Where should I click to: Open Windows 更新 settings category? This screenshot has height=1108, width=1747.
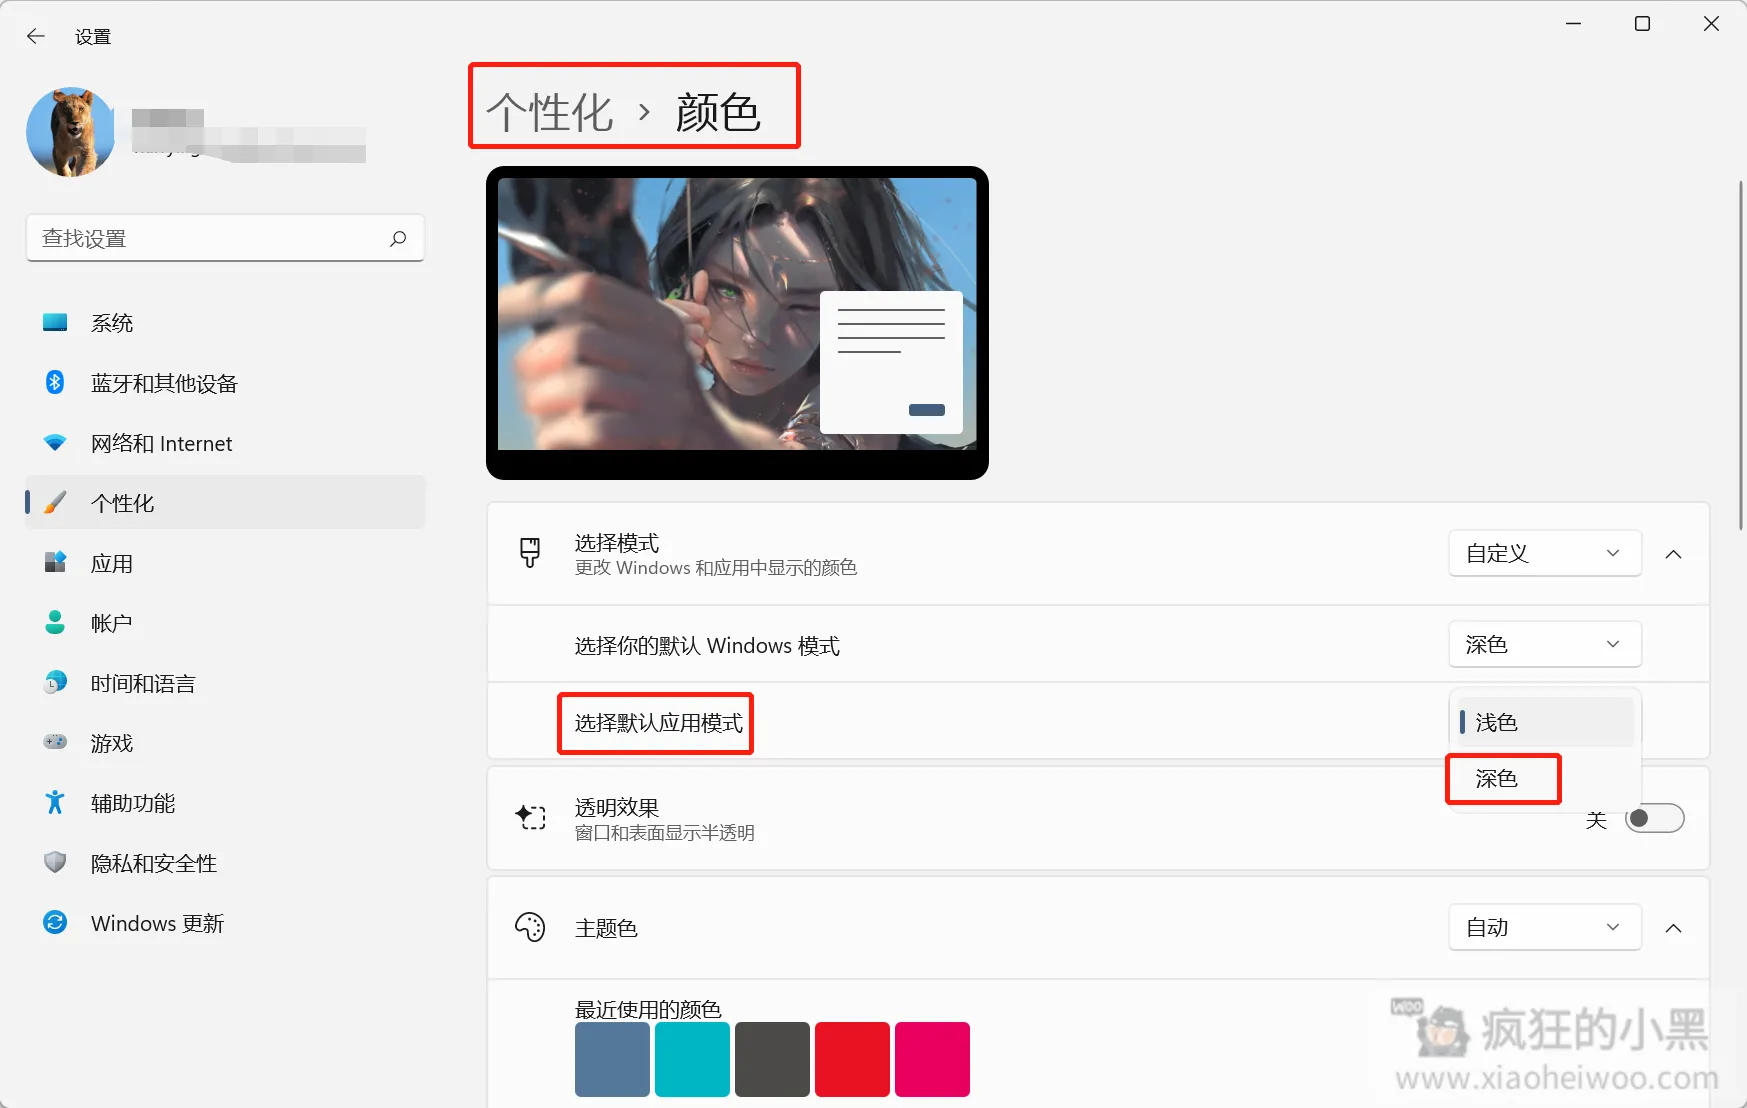point(225,923)
